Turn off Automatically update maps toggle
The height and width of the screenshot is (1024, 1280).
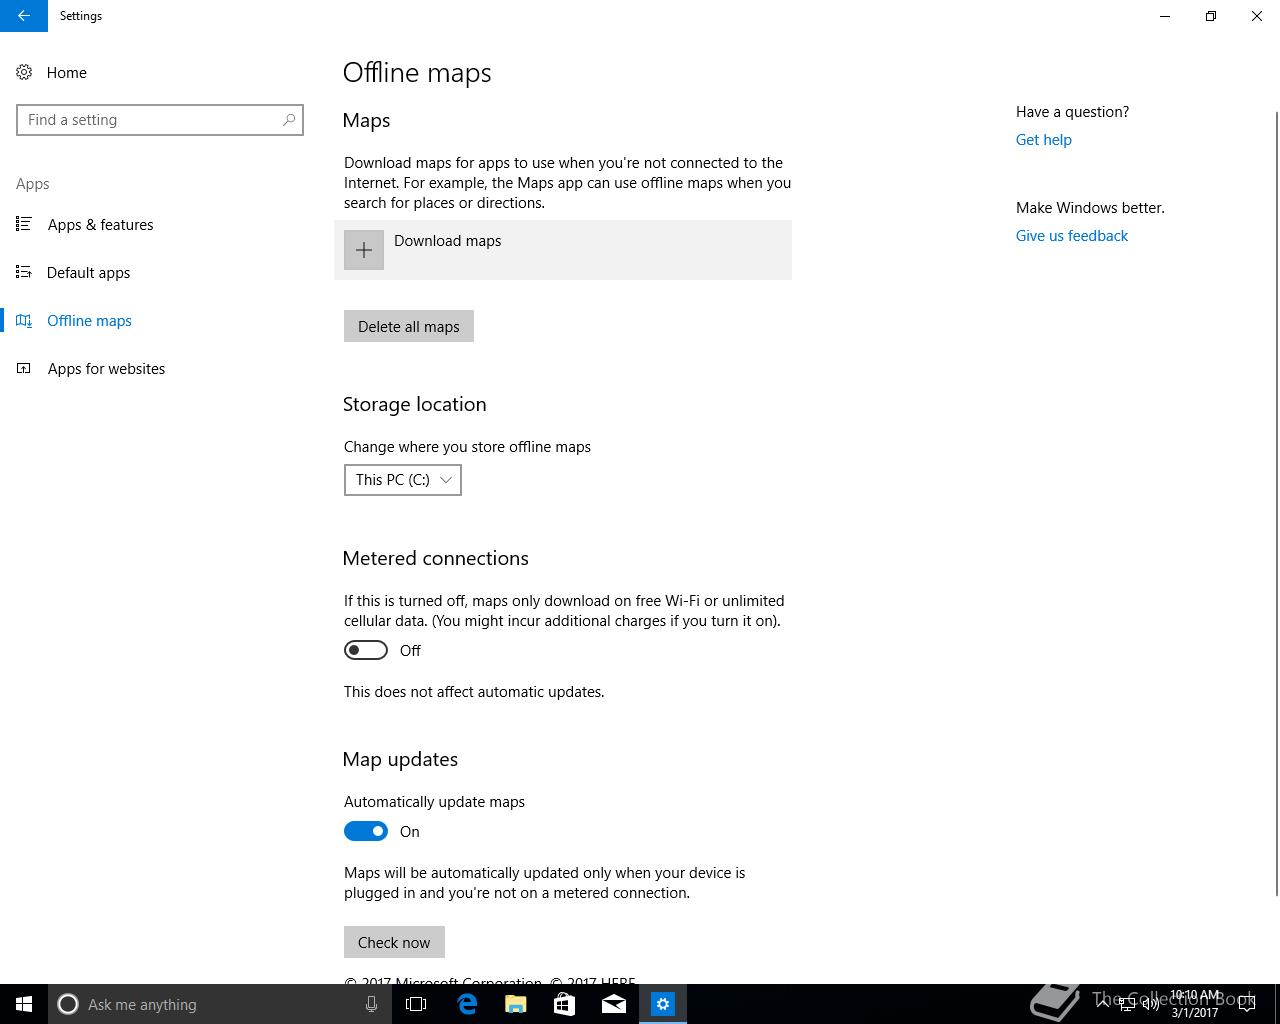pyautogui.click(x=366, y=831)
